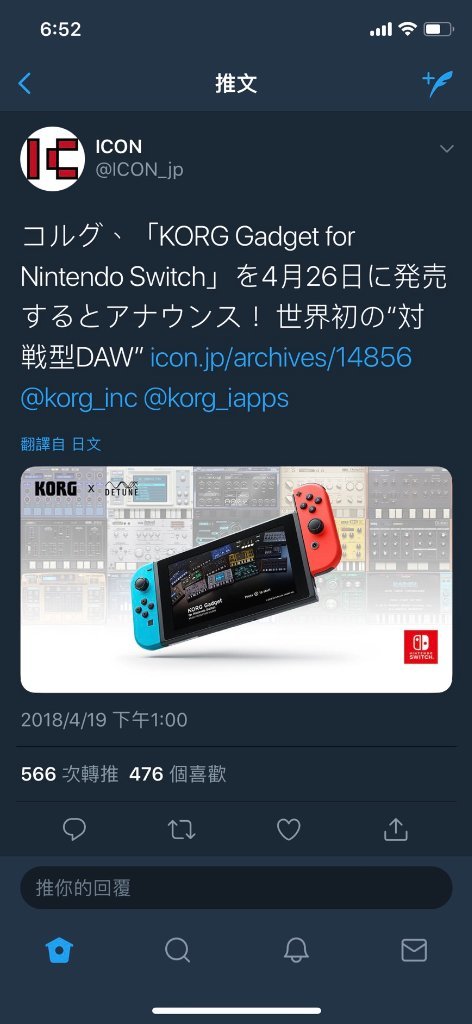Screen dimensions: 472x1024
Task: Open the @ICON_jp profile handle
Action: 139,170
